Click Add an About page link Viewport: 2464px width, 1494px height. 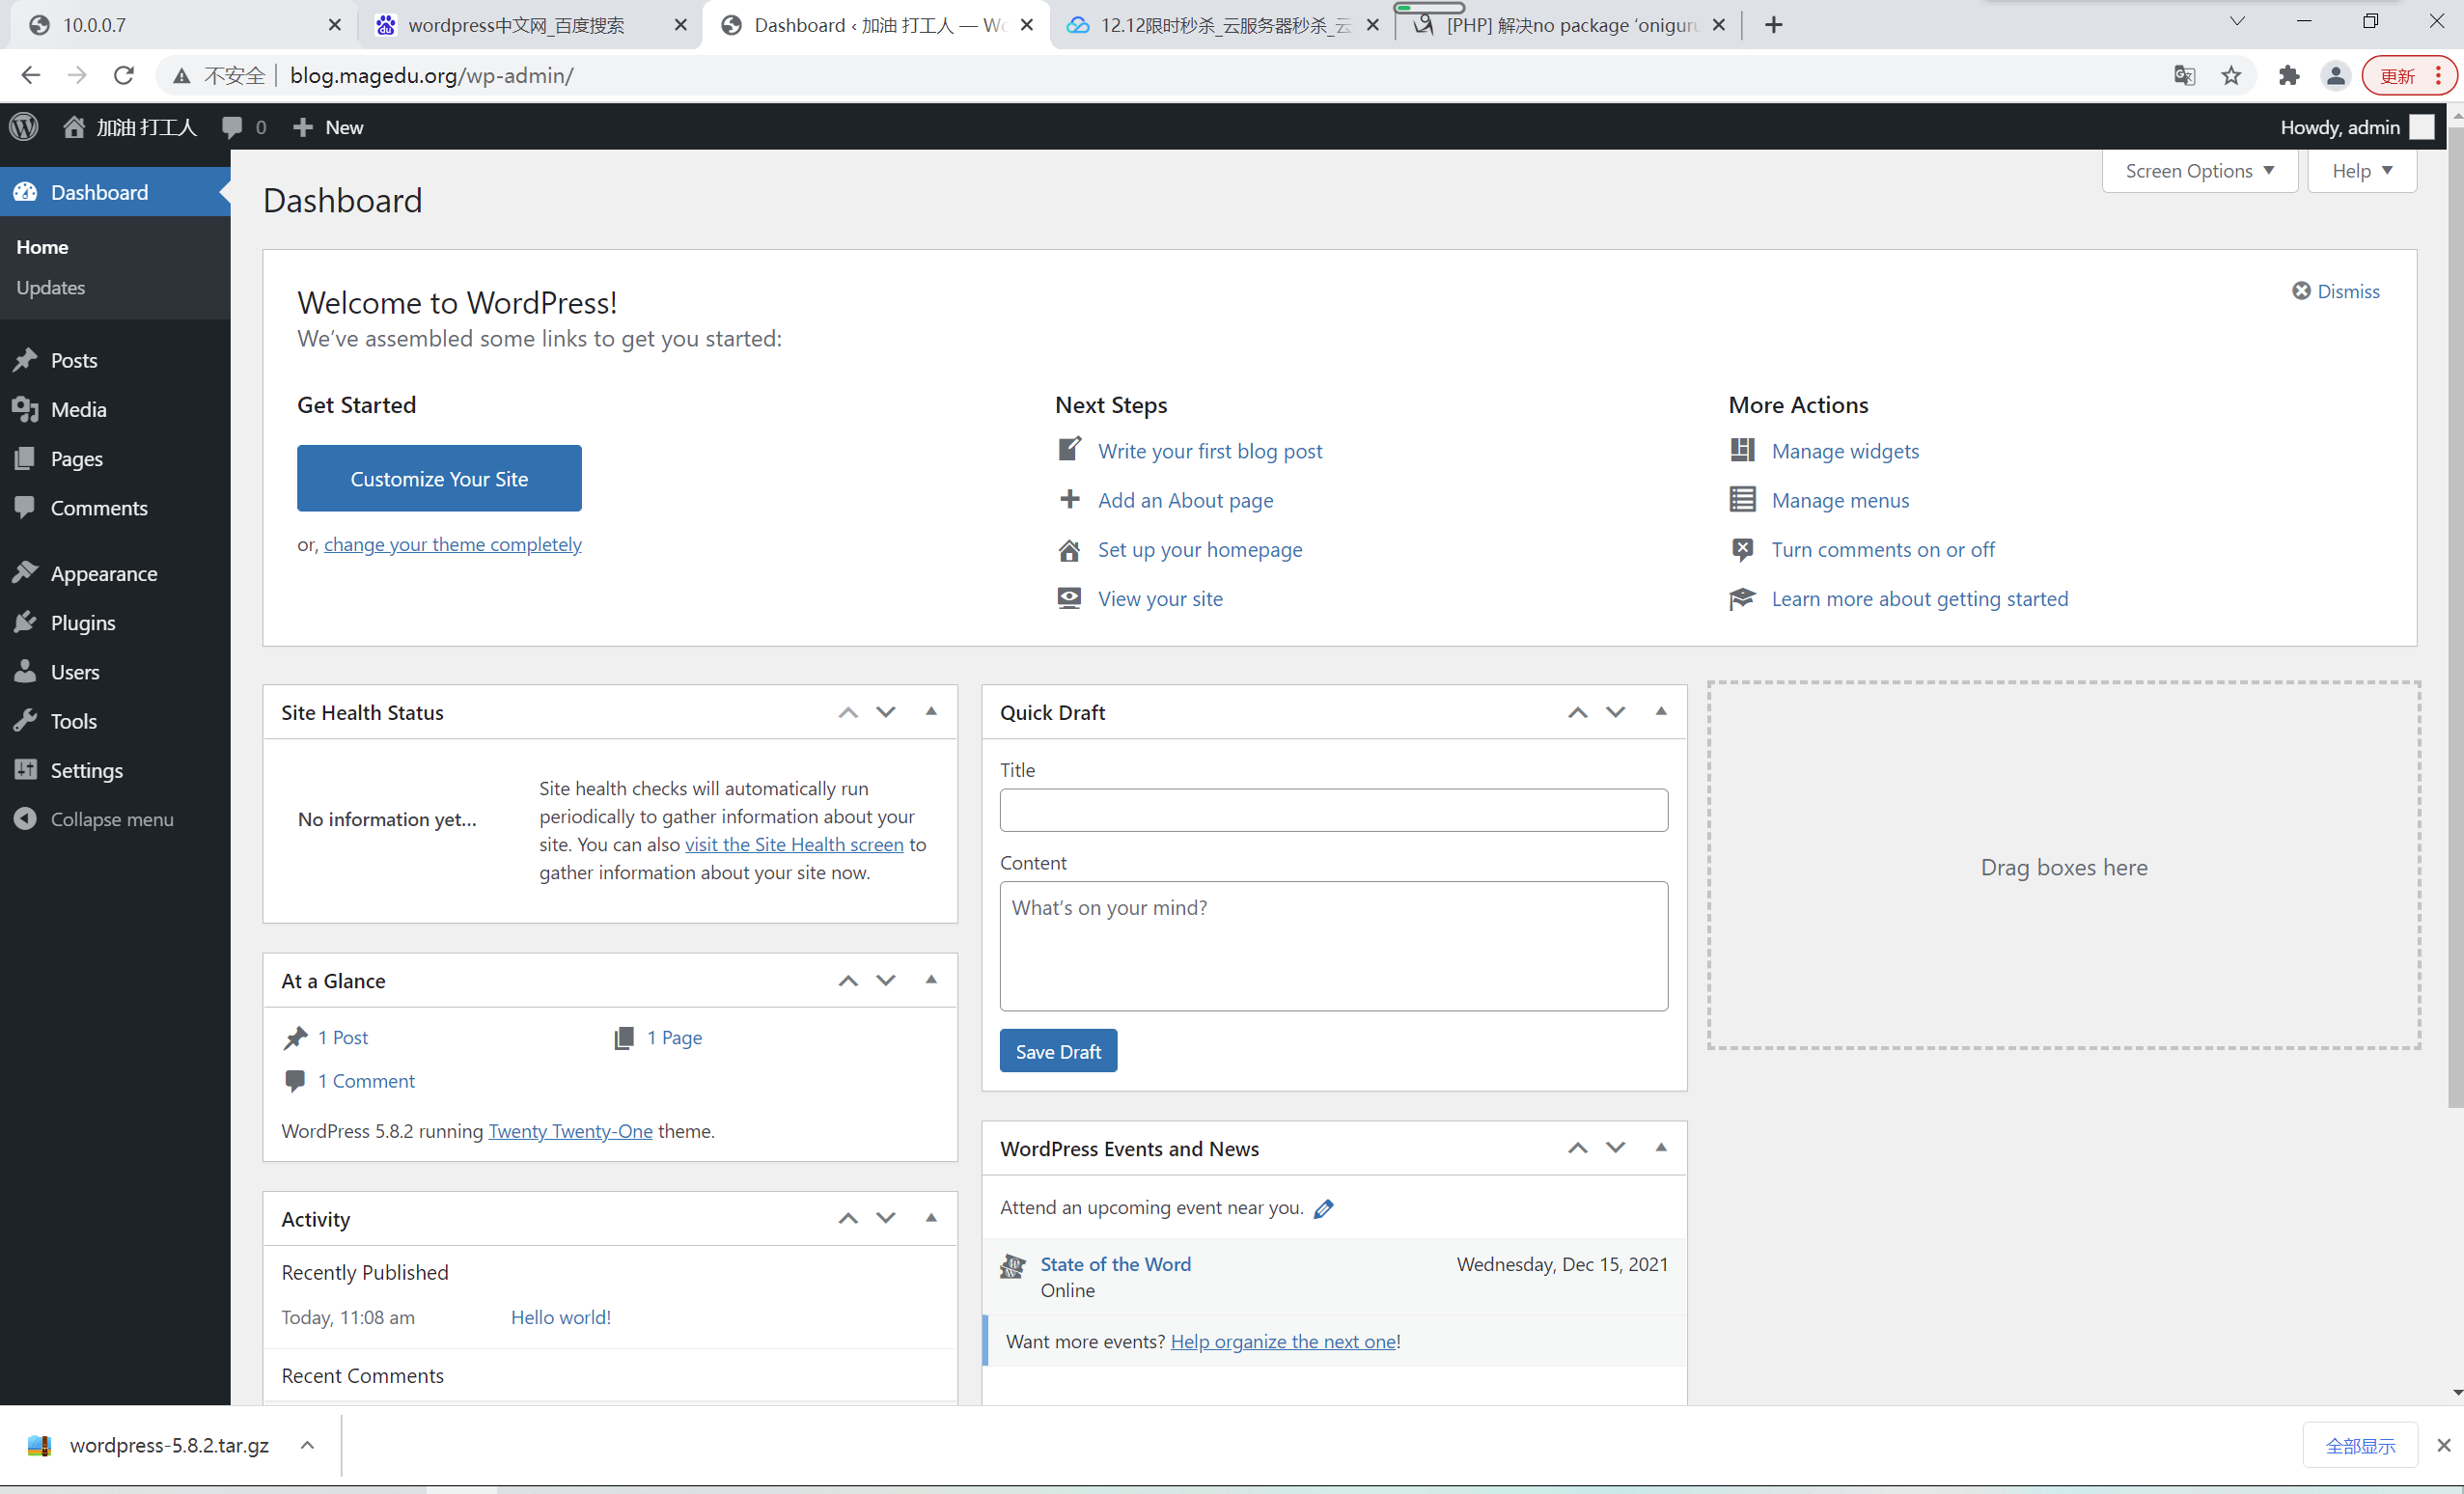(x=1186, y=500)
